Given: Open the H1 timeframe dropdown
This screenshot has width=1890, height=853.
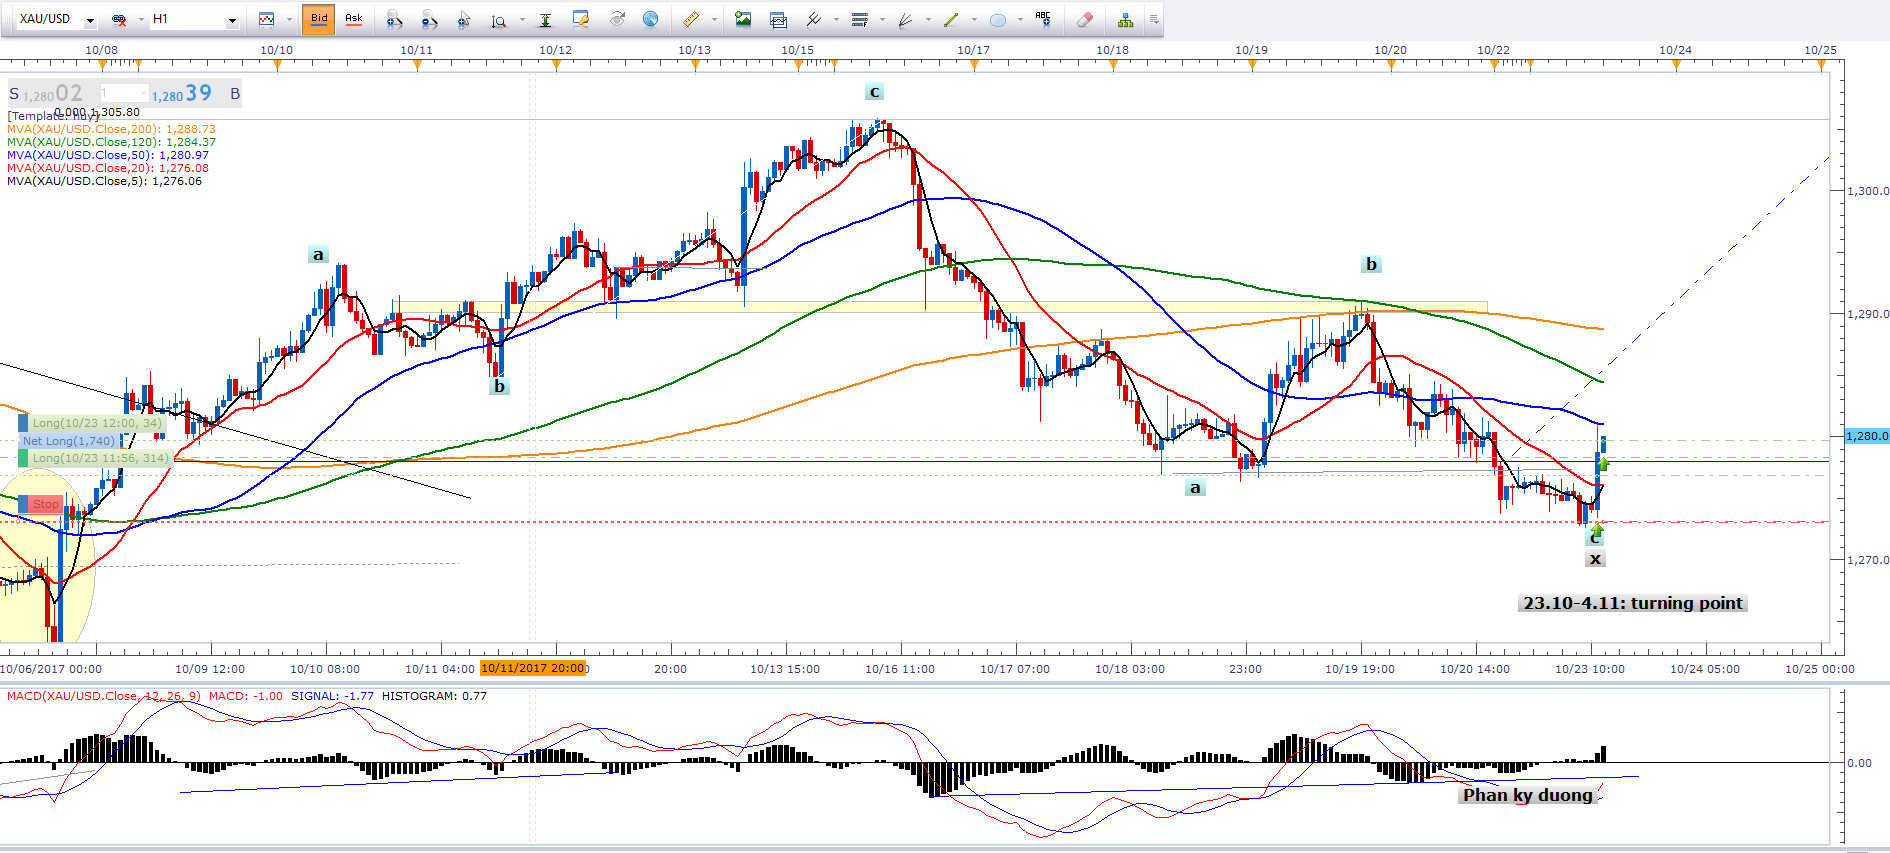Looking at the screenshot, I should point(232,20).
